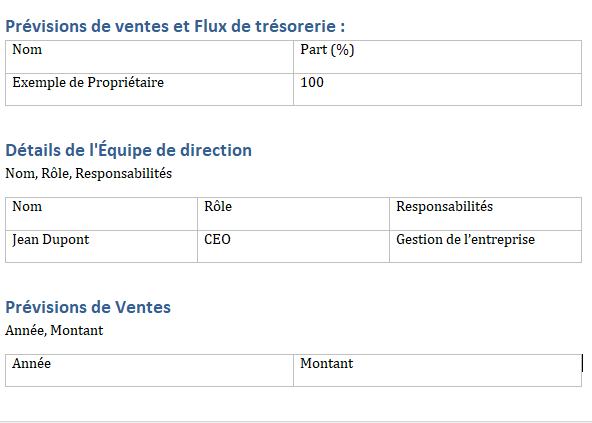This screenshot has height=423, width=592.
Task: Click the Détails de l'Équipe de direction heading
Action: [128, 150]
